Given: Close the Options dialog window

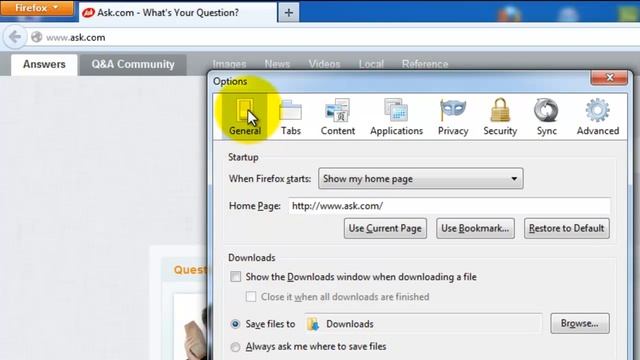Looking at the screenshot, I should pyautogui.click(x=609, y=77).
